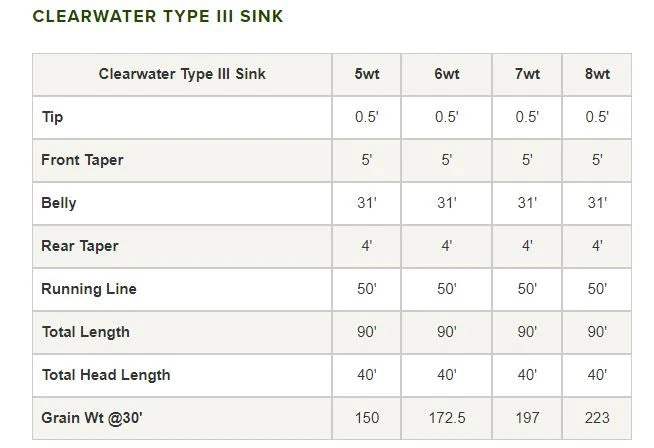
Task: Select the 5wt column header
Action: coord(367,74)
